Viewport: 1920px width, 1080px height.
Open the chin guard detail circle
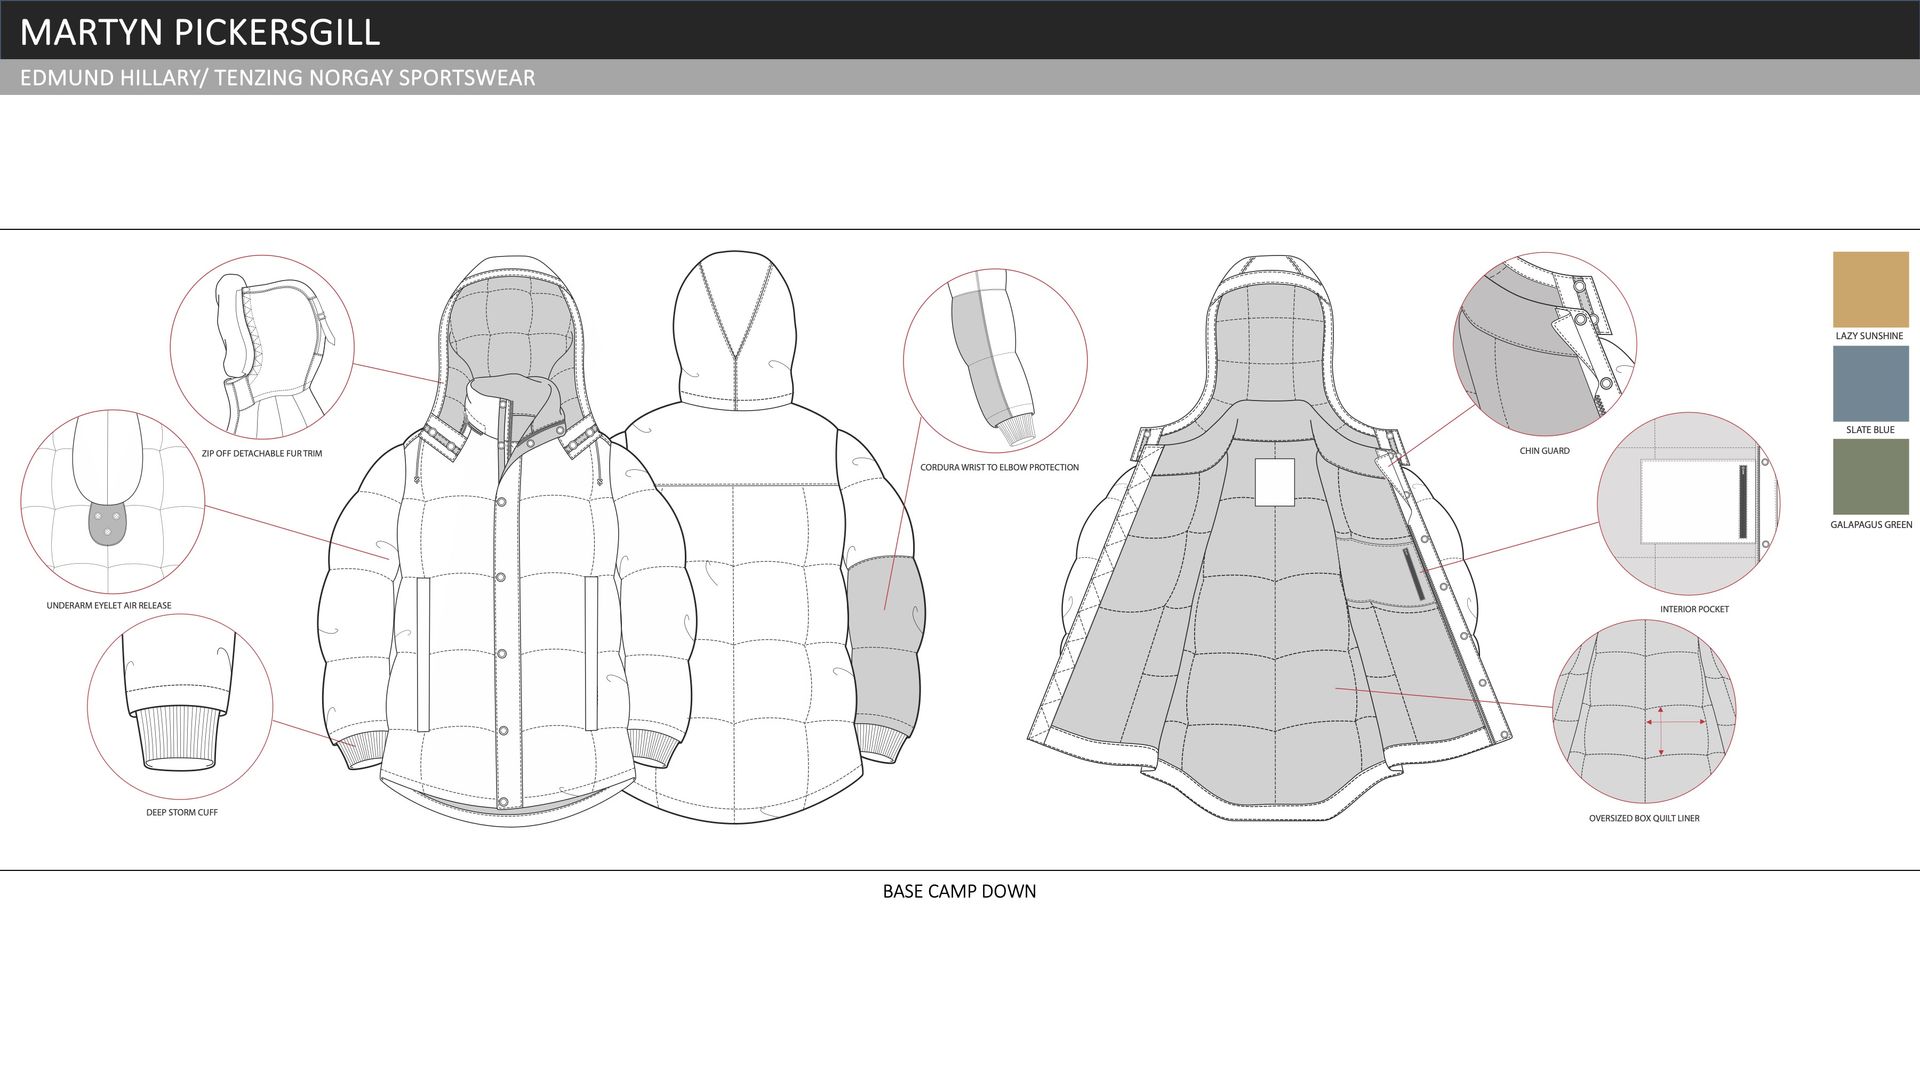(x=1544, y=344)
